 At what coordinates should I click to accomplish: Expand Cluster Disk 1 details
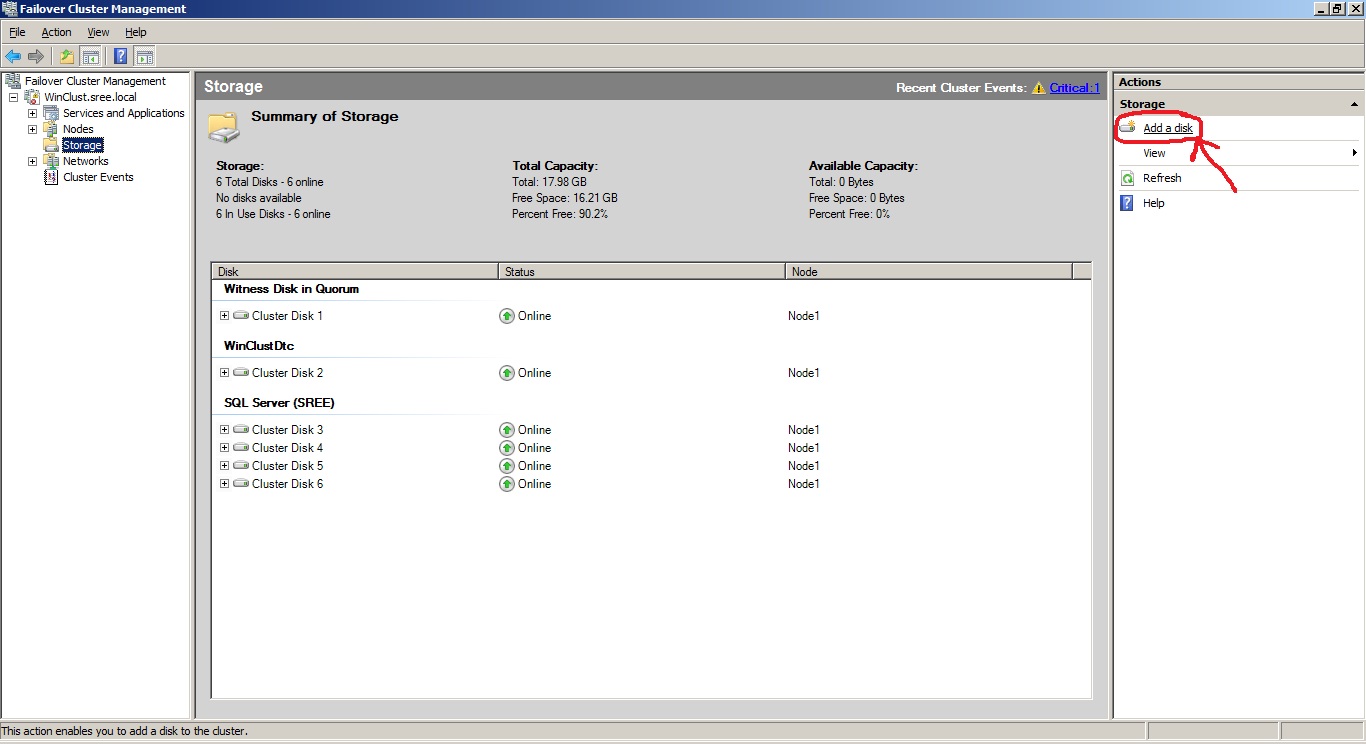[x=225, y=316]
